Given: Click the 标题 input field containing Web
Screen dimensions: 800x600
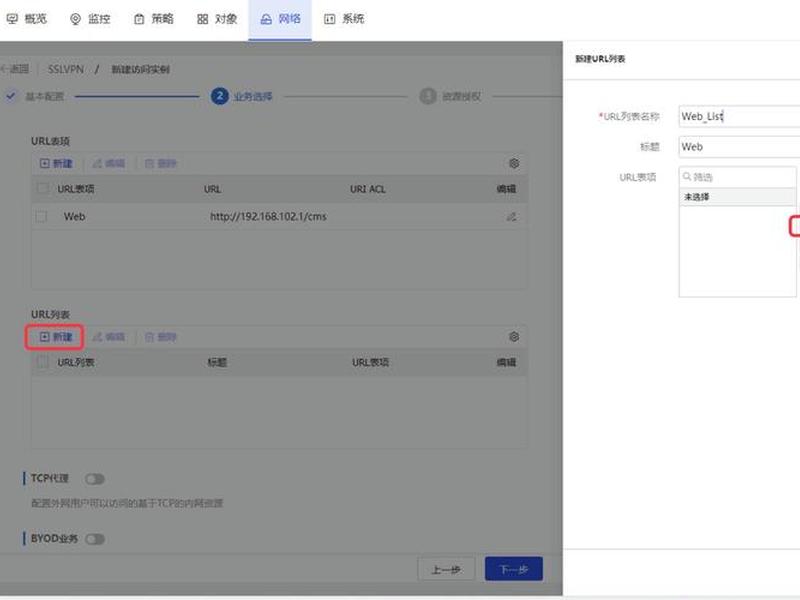Looking at the screenshot, I should (x=739, y=147).
